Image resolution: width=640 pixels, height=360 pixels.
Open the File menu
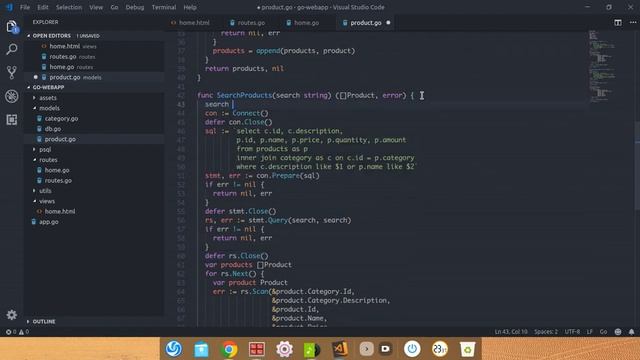25,7
